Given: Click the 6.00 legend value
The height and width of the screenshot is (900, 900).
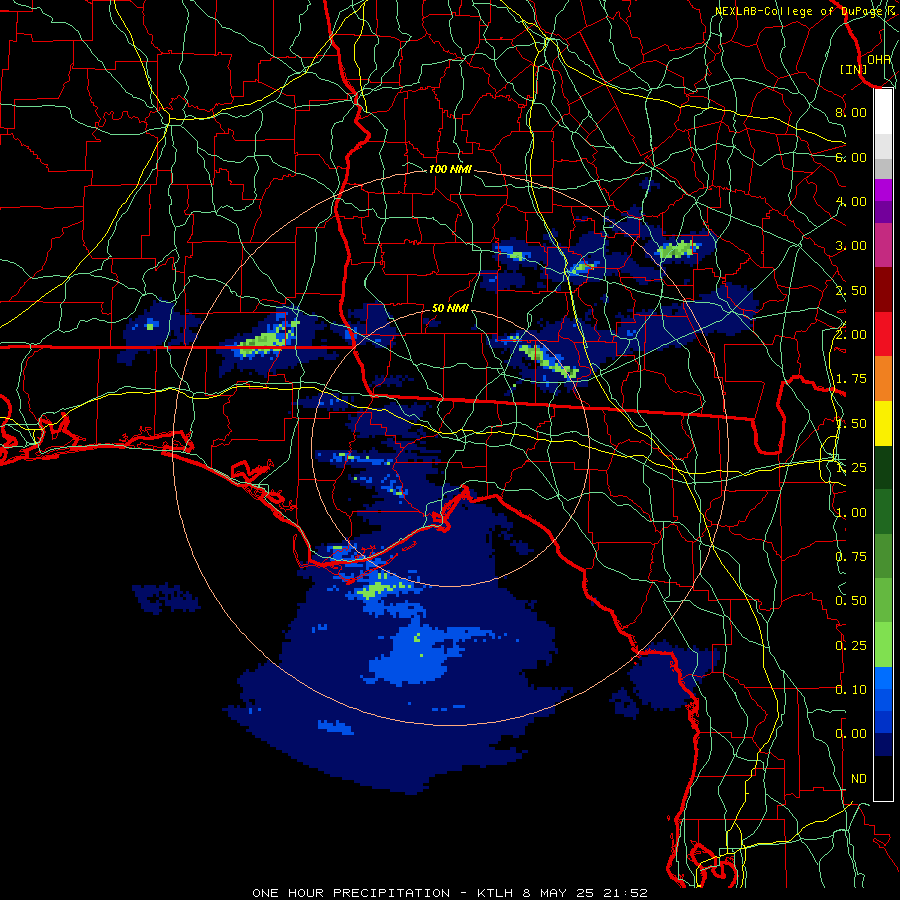Looking at the screenshot, I should coord(851,157).
